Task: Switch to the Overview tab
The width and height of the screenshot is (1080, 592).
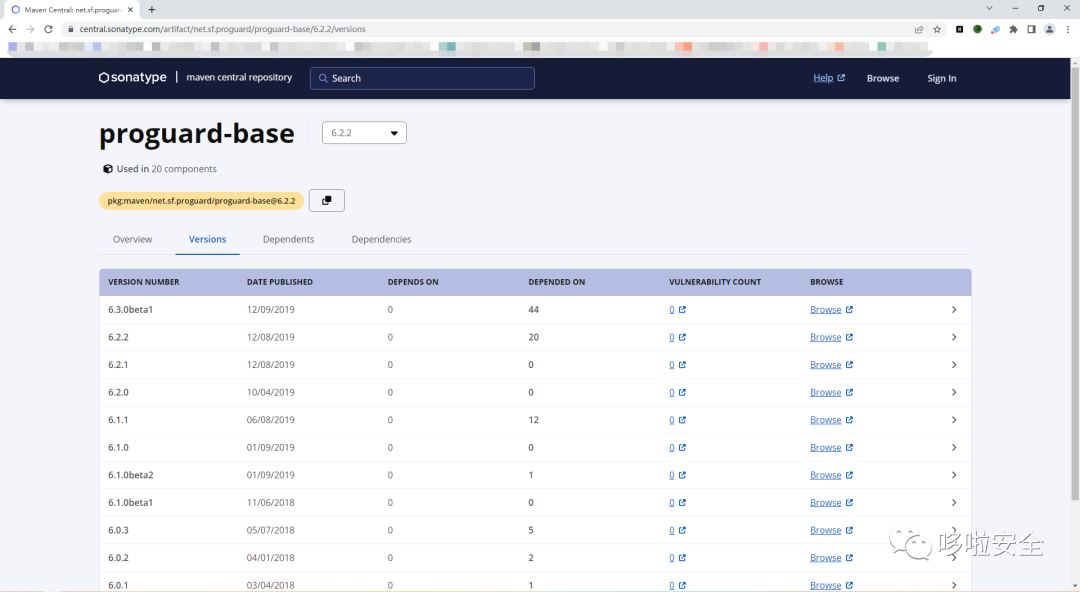Action: click(132, 239)
